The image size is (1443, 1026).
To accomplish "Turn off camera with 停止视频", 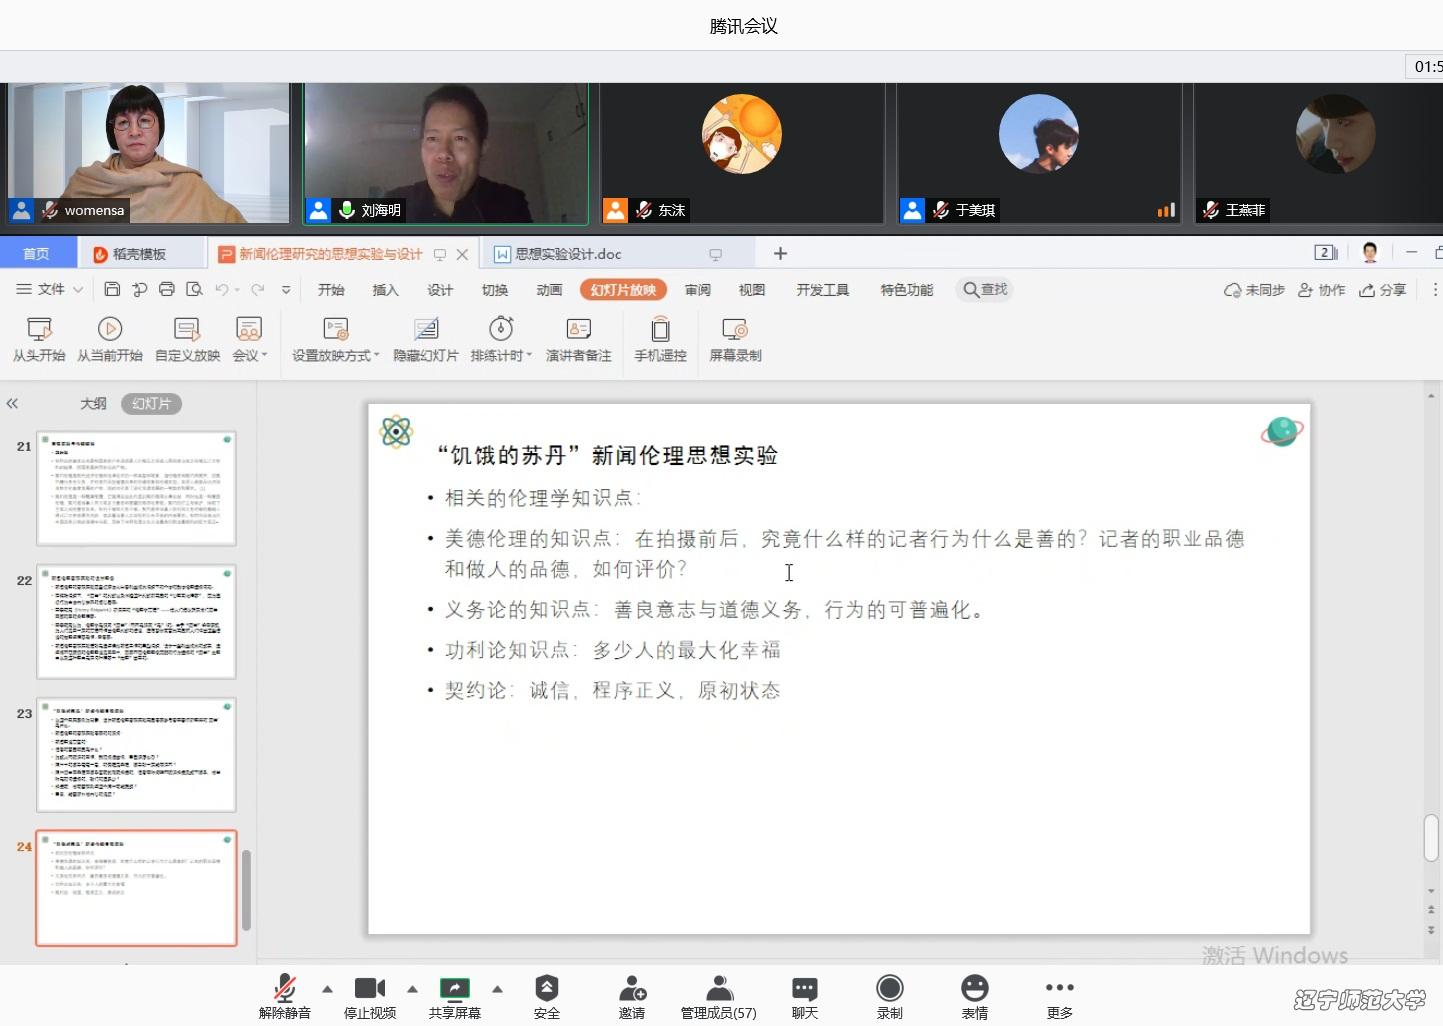I will [x=370, y=997].
